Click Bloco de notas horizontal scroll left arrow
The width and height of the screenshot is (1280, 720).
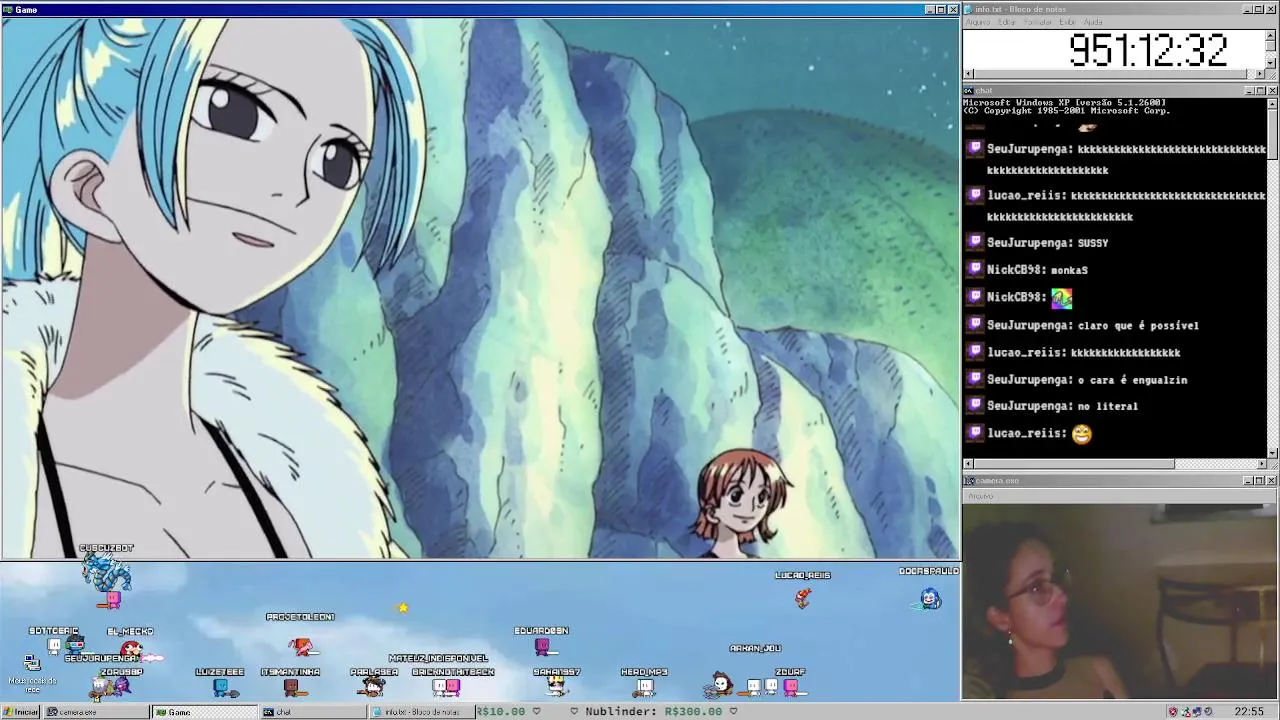(968, 74)
